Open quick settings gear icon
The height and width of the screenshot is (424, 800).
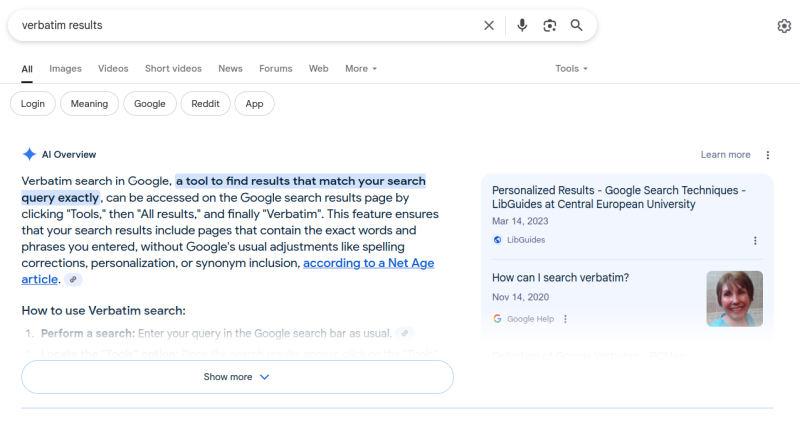784,26
